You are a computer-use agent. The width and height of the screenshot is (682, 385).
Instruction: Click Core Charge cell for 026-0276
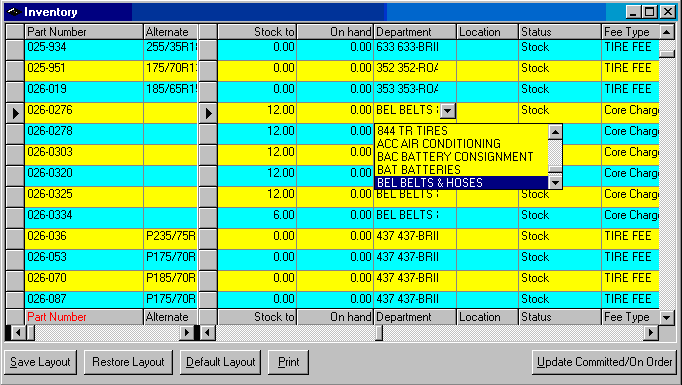(631, 113)
